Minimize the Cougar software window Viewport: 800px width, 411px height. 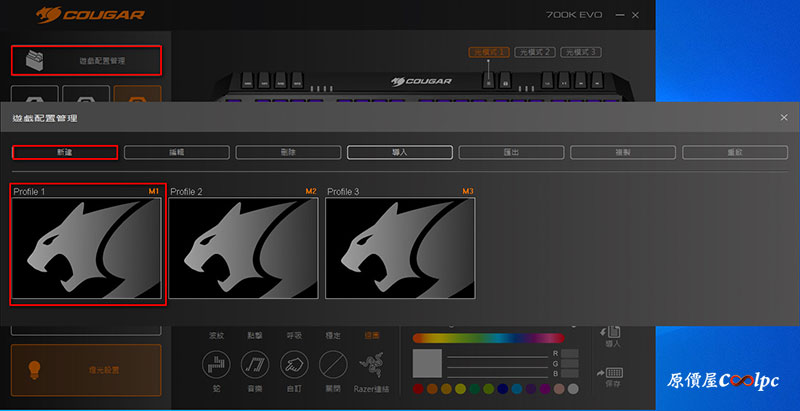[620, 15]
